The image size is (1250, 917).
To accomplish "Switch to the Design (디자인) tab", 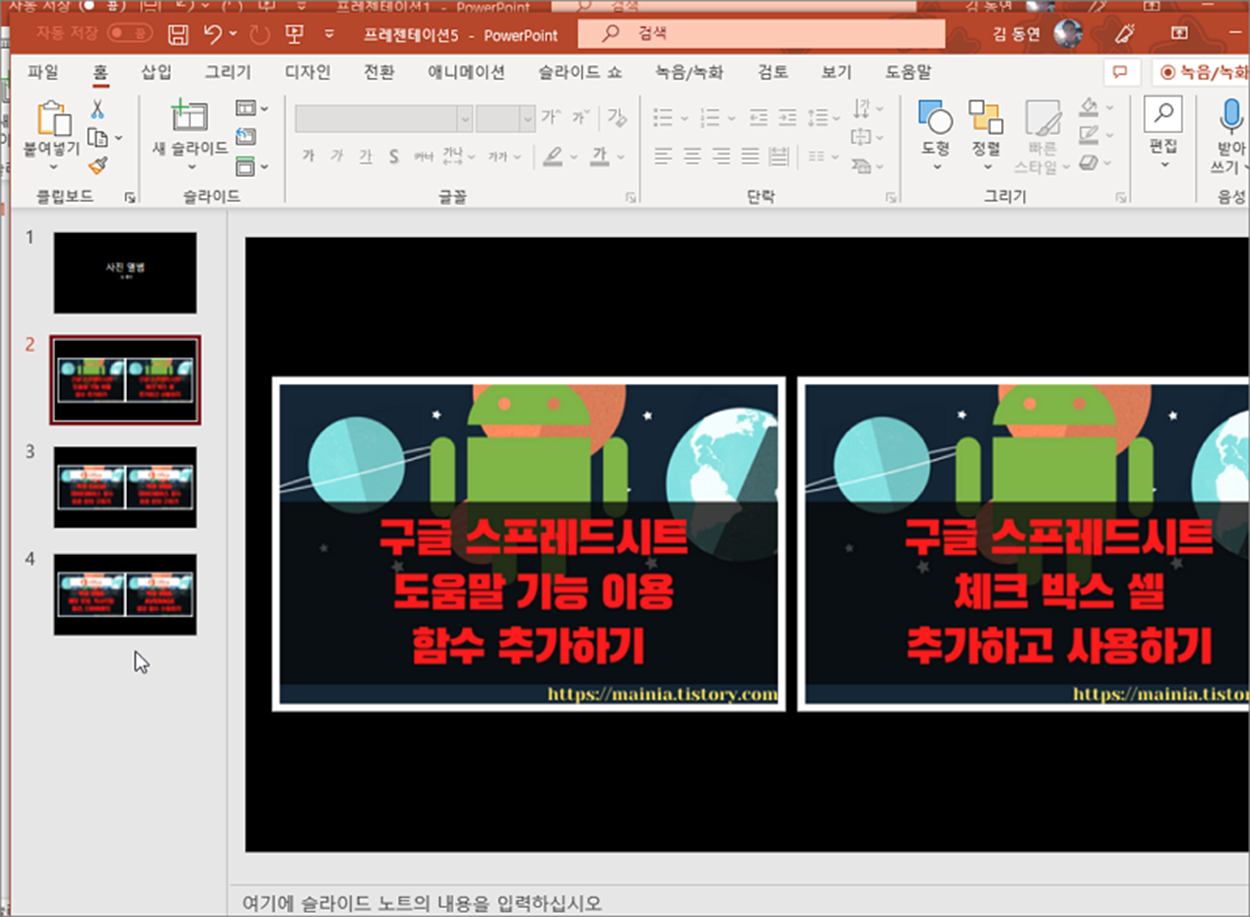I will (x=308, y=72).
